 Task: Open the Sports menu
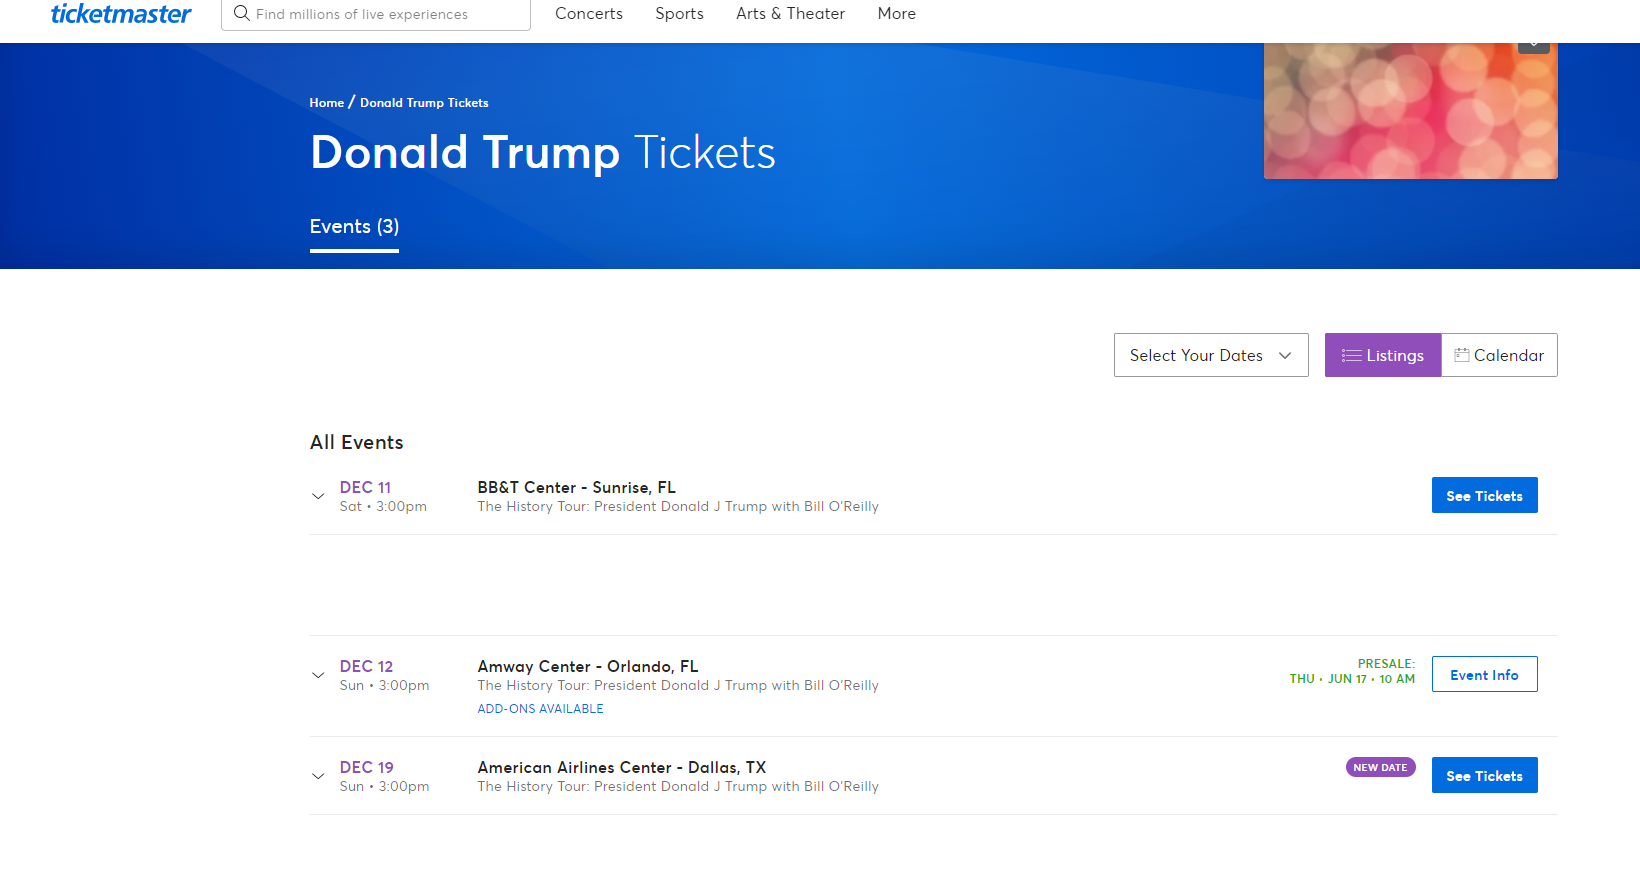click(x=679, y=14)
